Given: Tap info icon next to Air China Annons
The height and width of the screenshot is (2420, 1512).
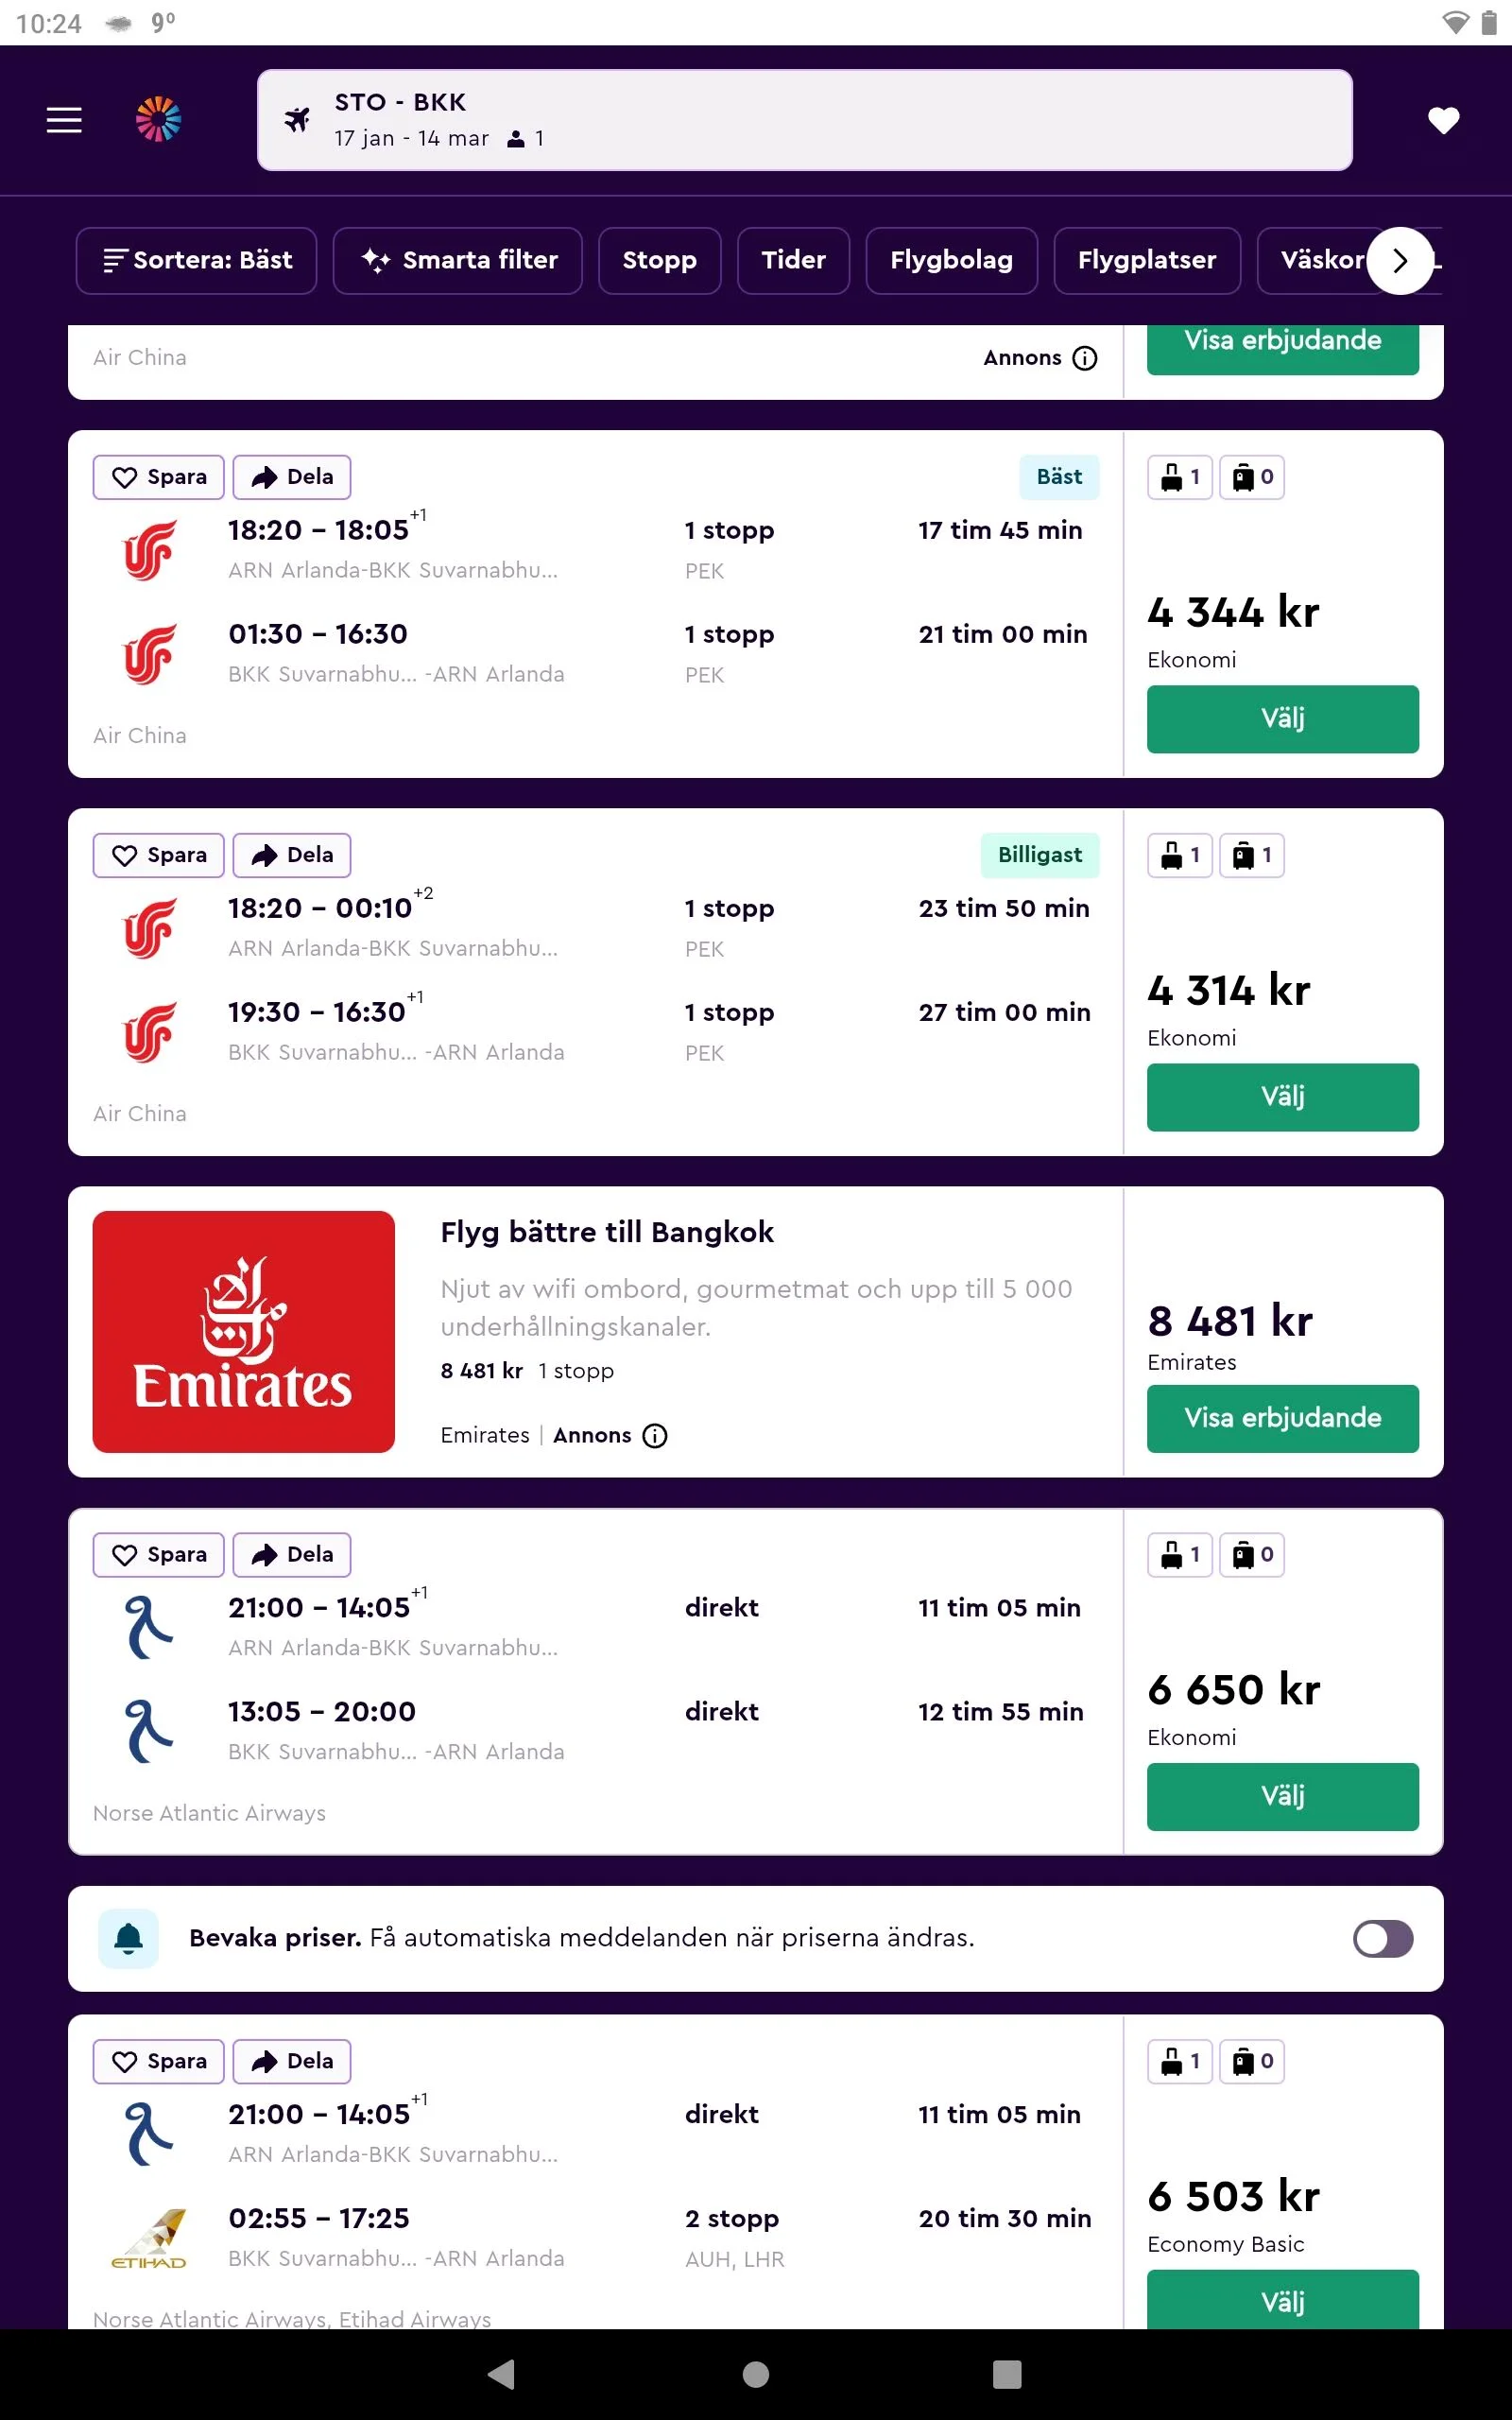Looking at the screenshot, I should tap(1085, 358).
